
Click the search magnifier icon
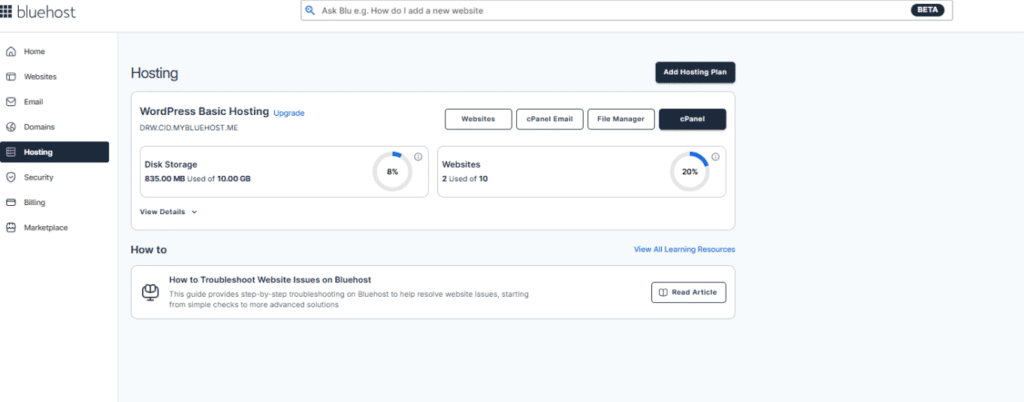(x=310, y=11)
